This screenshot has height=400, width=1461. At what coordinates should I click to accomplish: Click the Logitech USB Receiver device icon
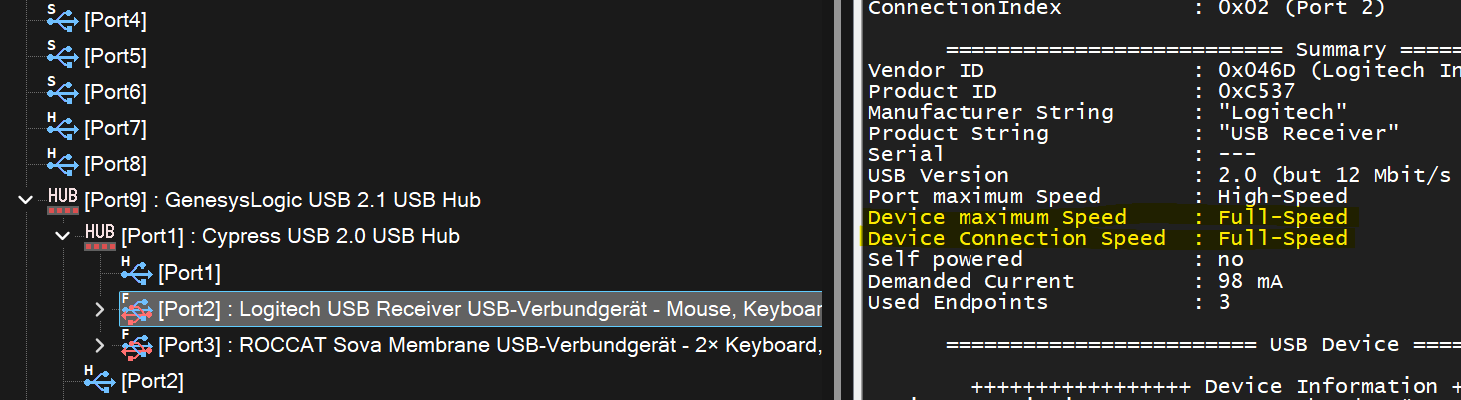(x=136, y=310)
